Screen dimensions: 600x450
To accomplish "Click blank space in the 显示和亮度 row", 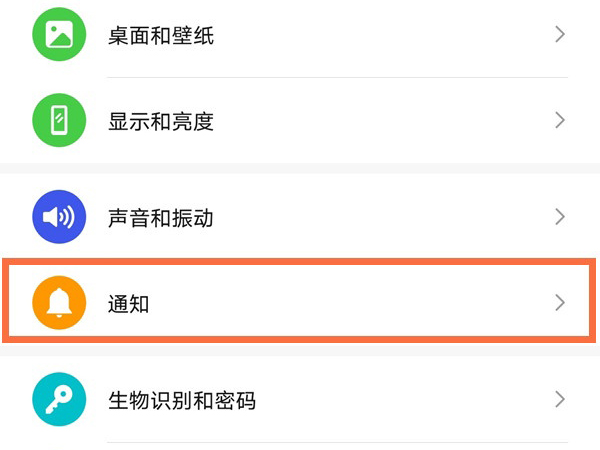I will point(380,121).
